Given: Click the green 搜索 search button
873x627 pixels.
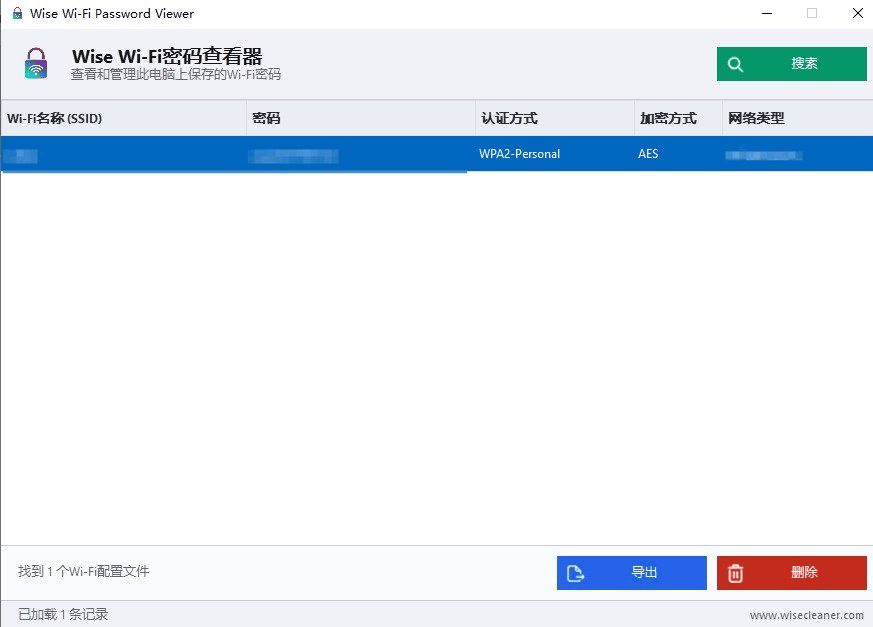Looking at the screenshot, I should (x=791, y=64).
